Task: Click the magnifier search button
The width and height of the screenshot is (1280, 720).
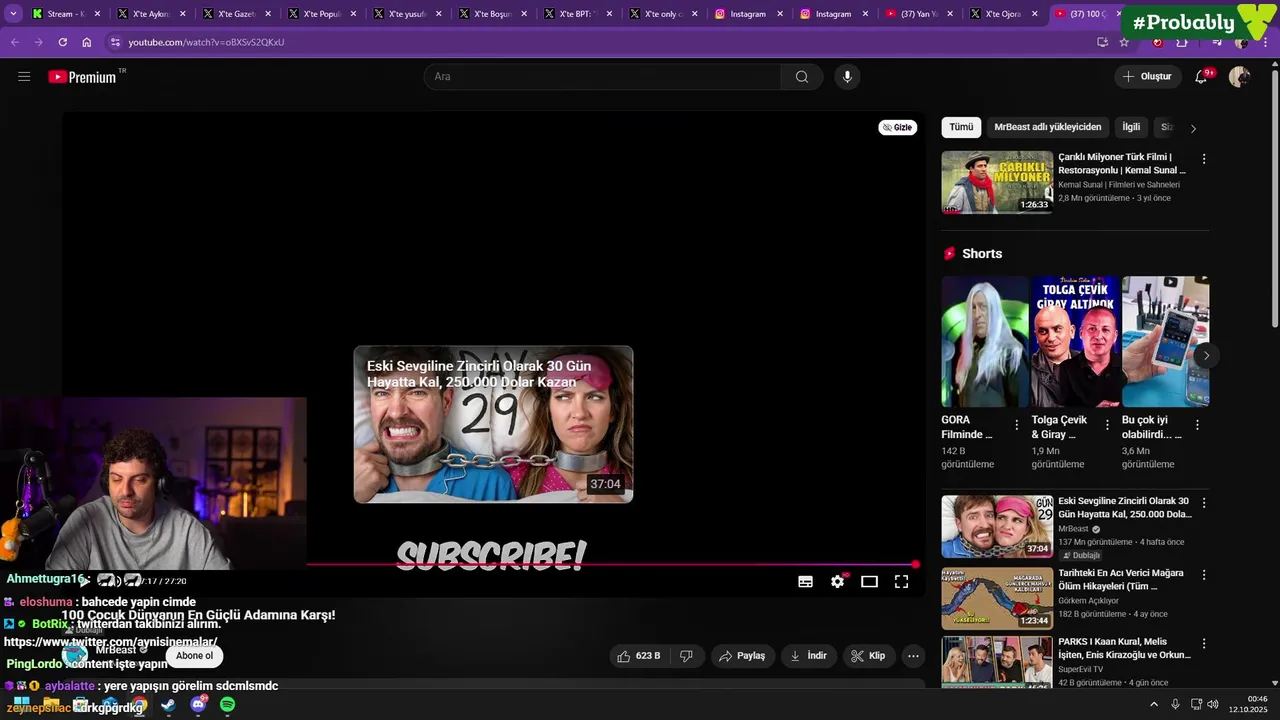Action: (x=802, y=77)
